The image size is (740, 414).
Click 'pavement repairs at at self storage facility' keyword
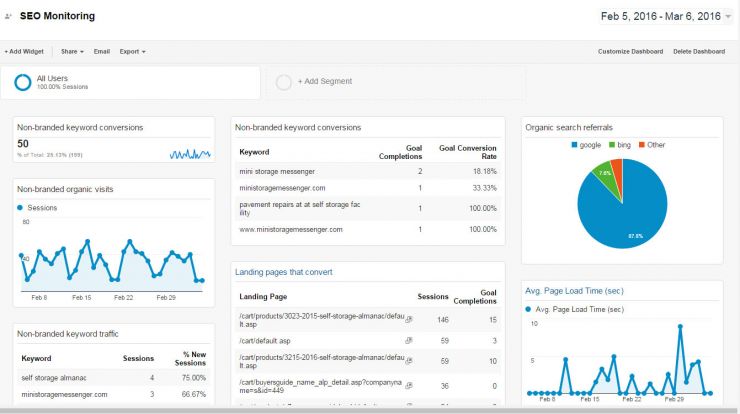click(300, 208)
